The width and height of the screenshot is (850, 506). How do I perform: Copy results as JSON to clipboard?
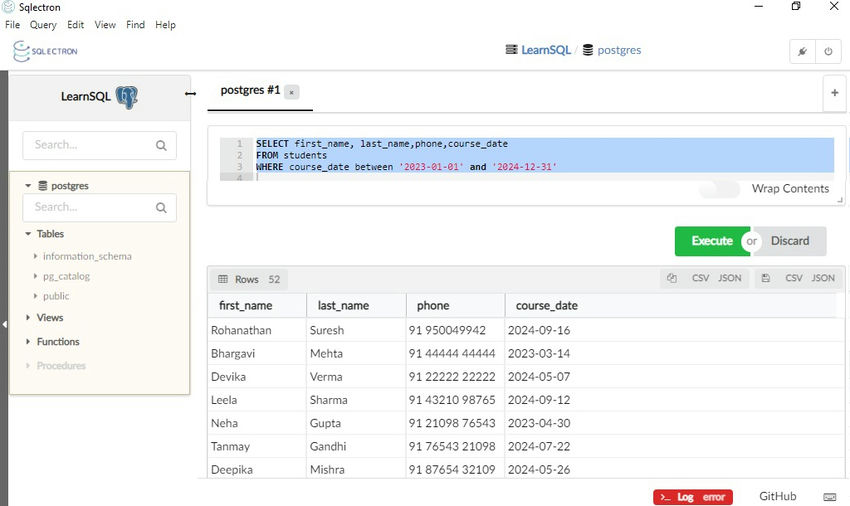coord(730,278)
